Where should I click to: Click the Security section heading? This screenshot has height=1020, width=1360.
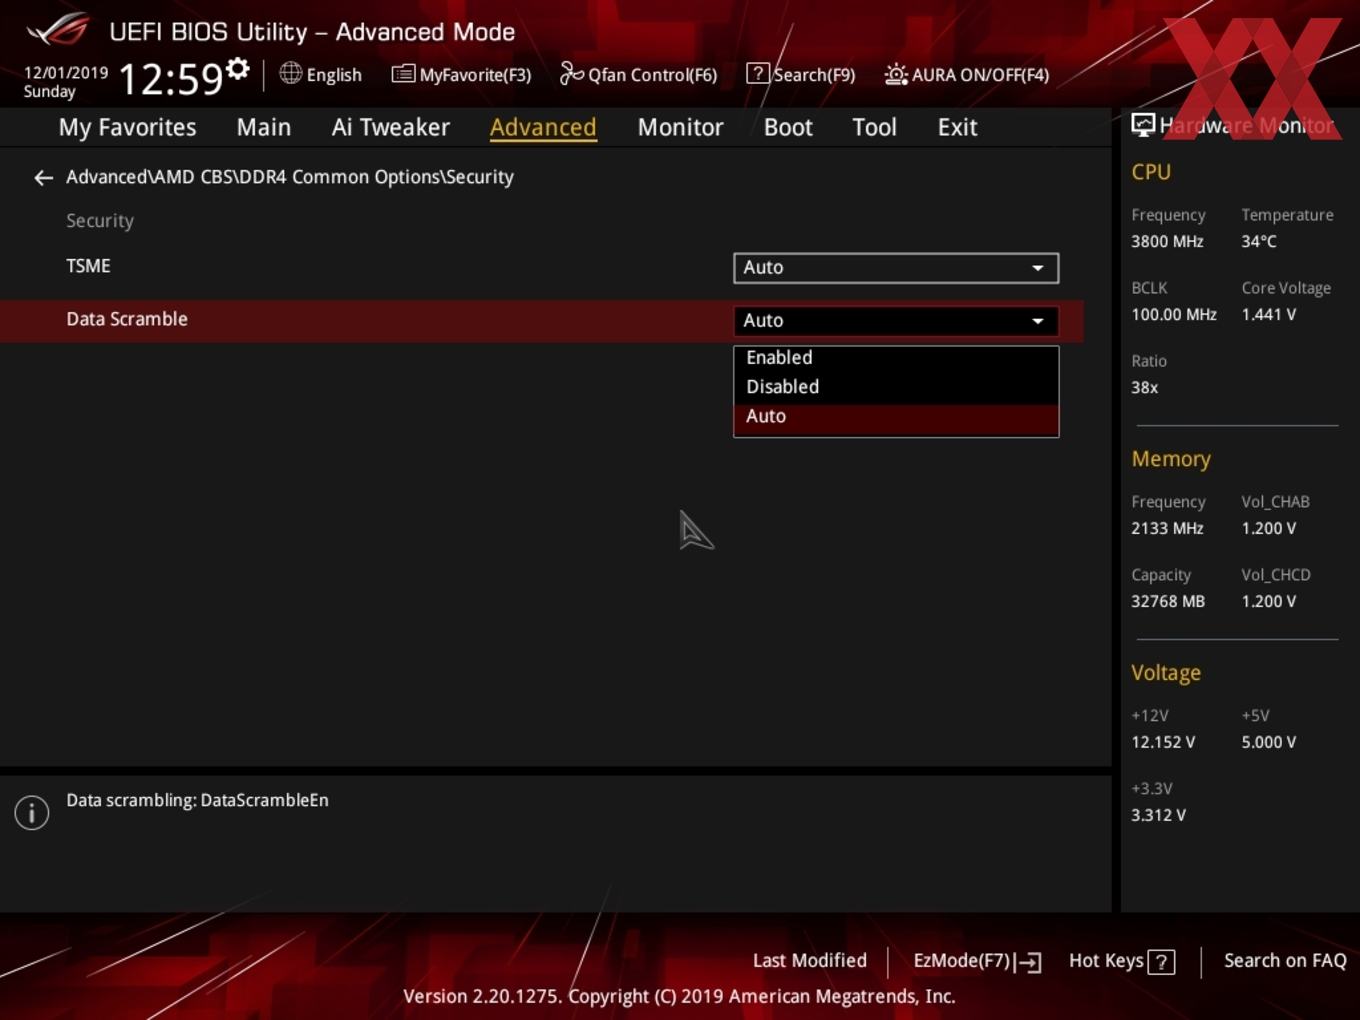[x=100, y=222]
